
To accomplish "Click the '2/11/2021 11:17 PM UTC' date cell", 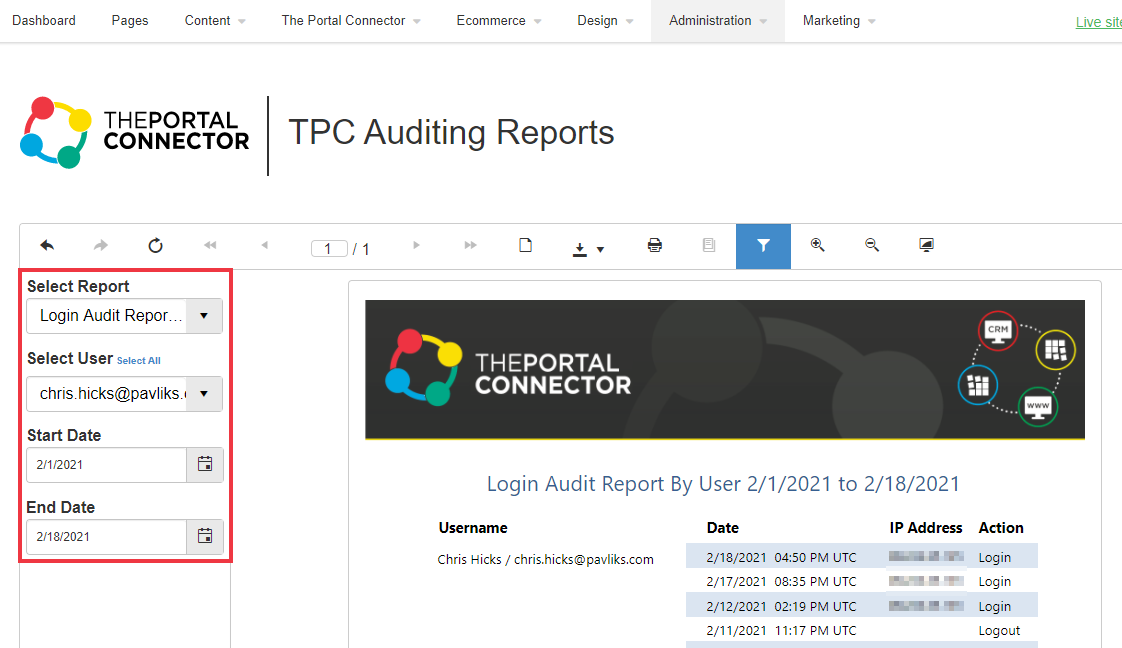I will coord(781,630).
